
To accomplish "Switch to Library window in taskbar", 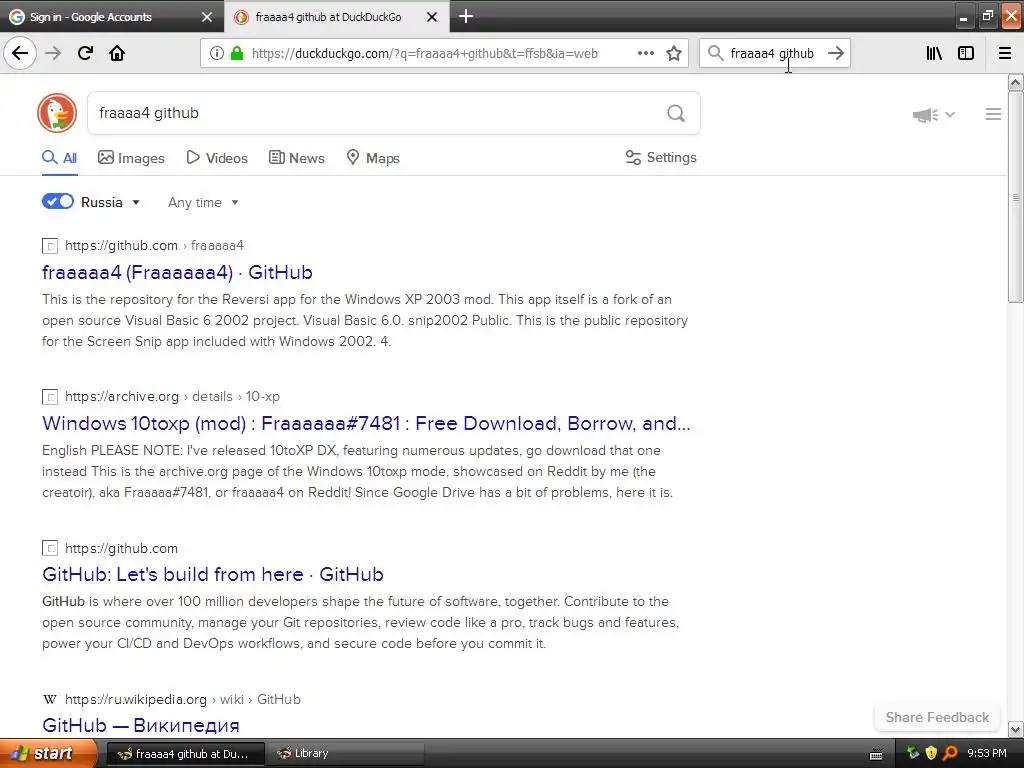I will click(x=345, y=754).
